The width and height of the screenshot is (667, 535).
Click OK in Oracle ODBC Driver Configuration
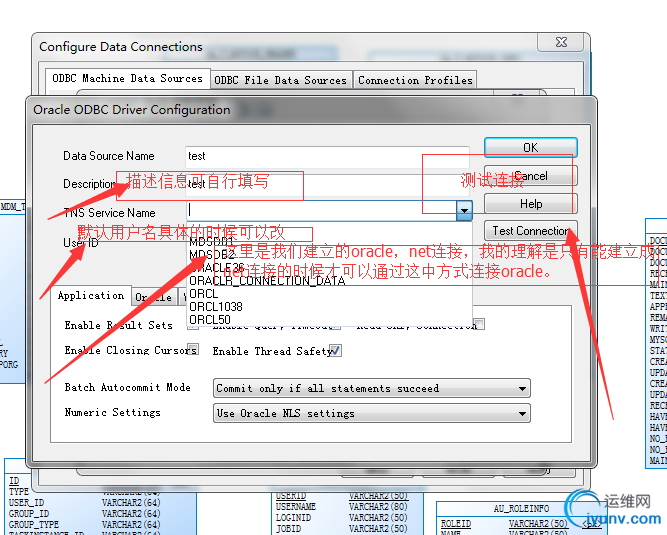[530, 148]
